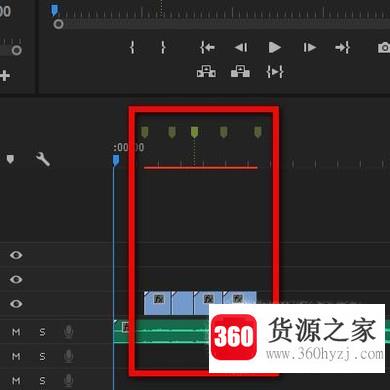Enable voice-over record on the first audio track

(x=68, y=332)
